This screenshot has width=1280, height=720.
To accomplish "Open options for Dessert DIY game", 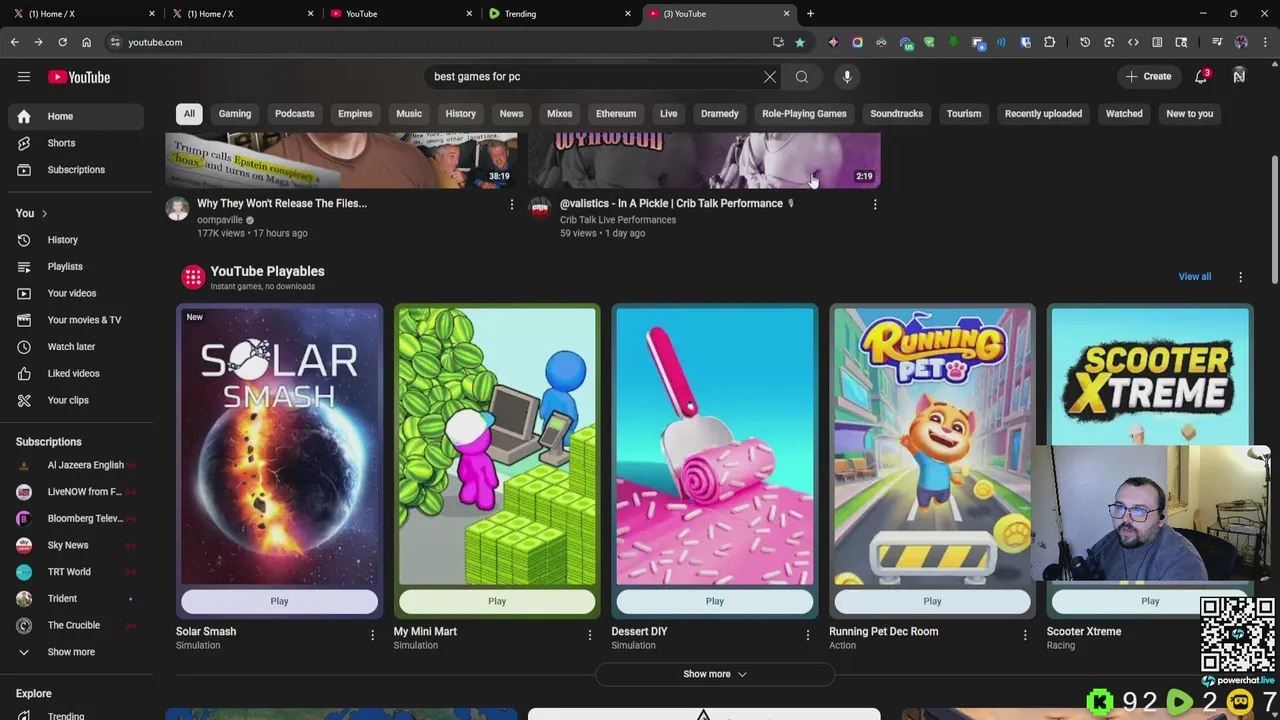I will point(808,635).
